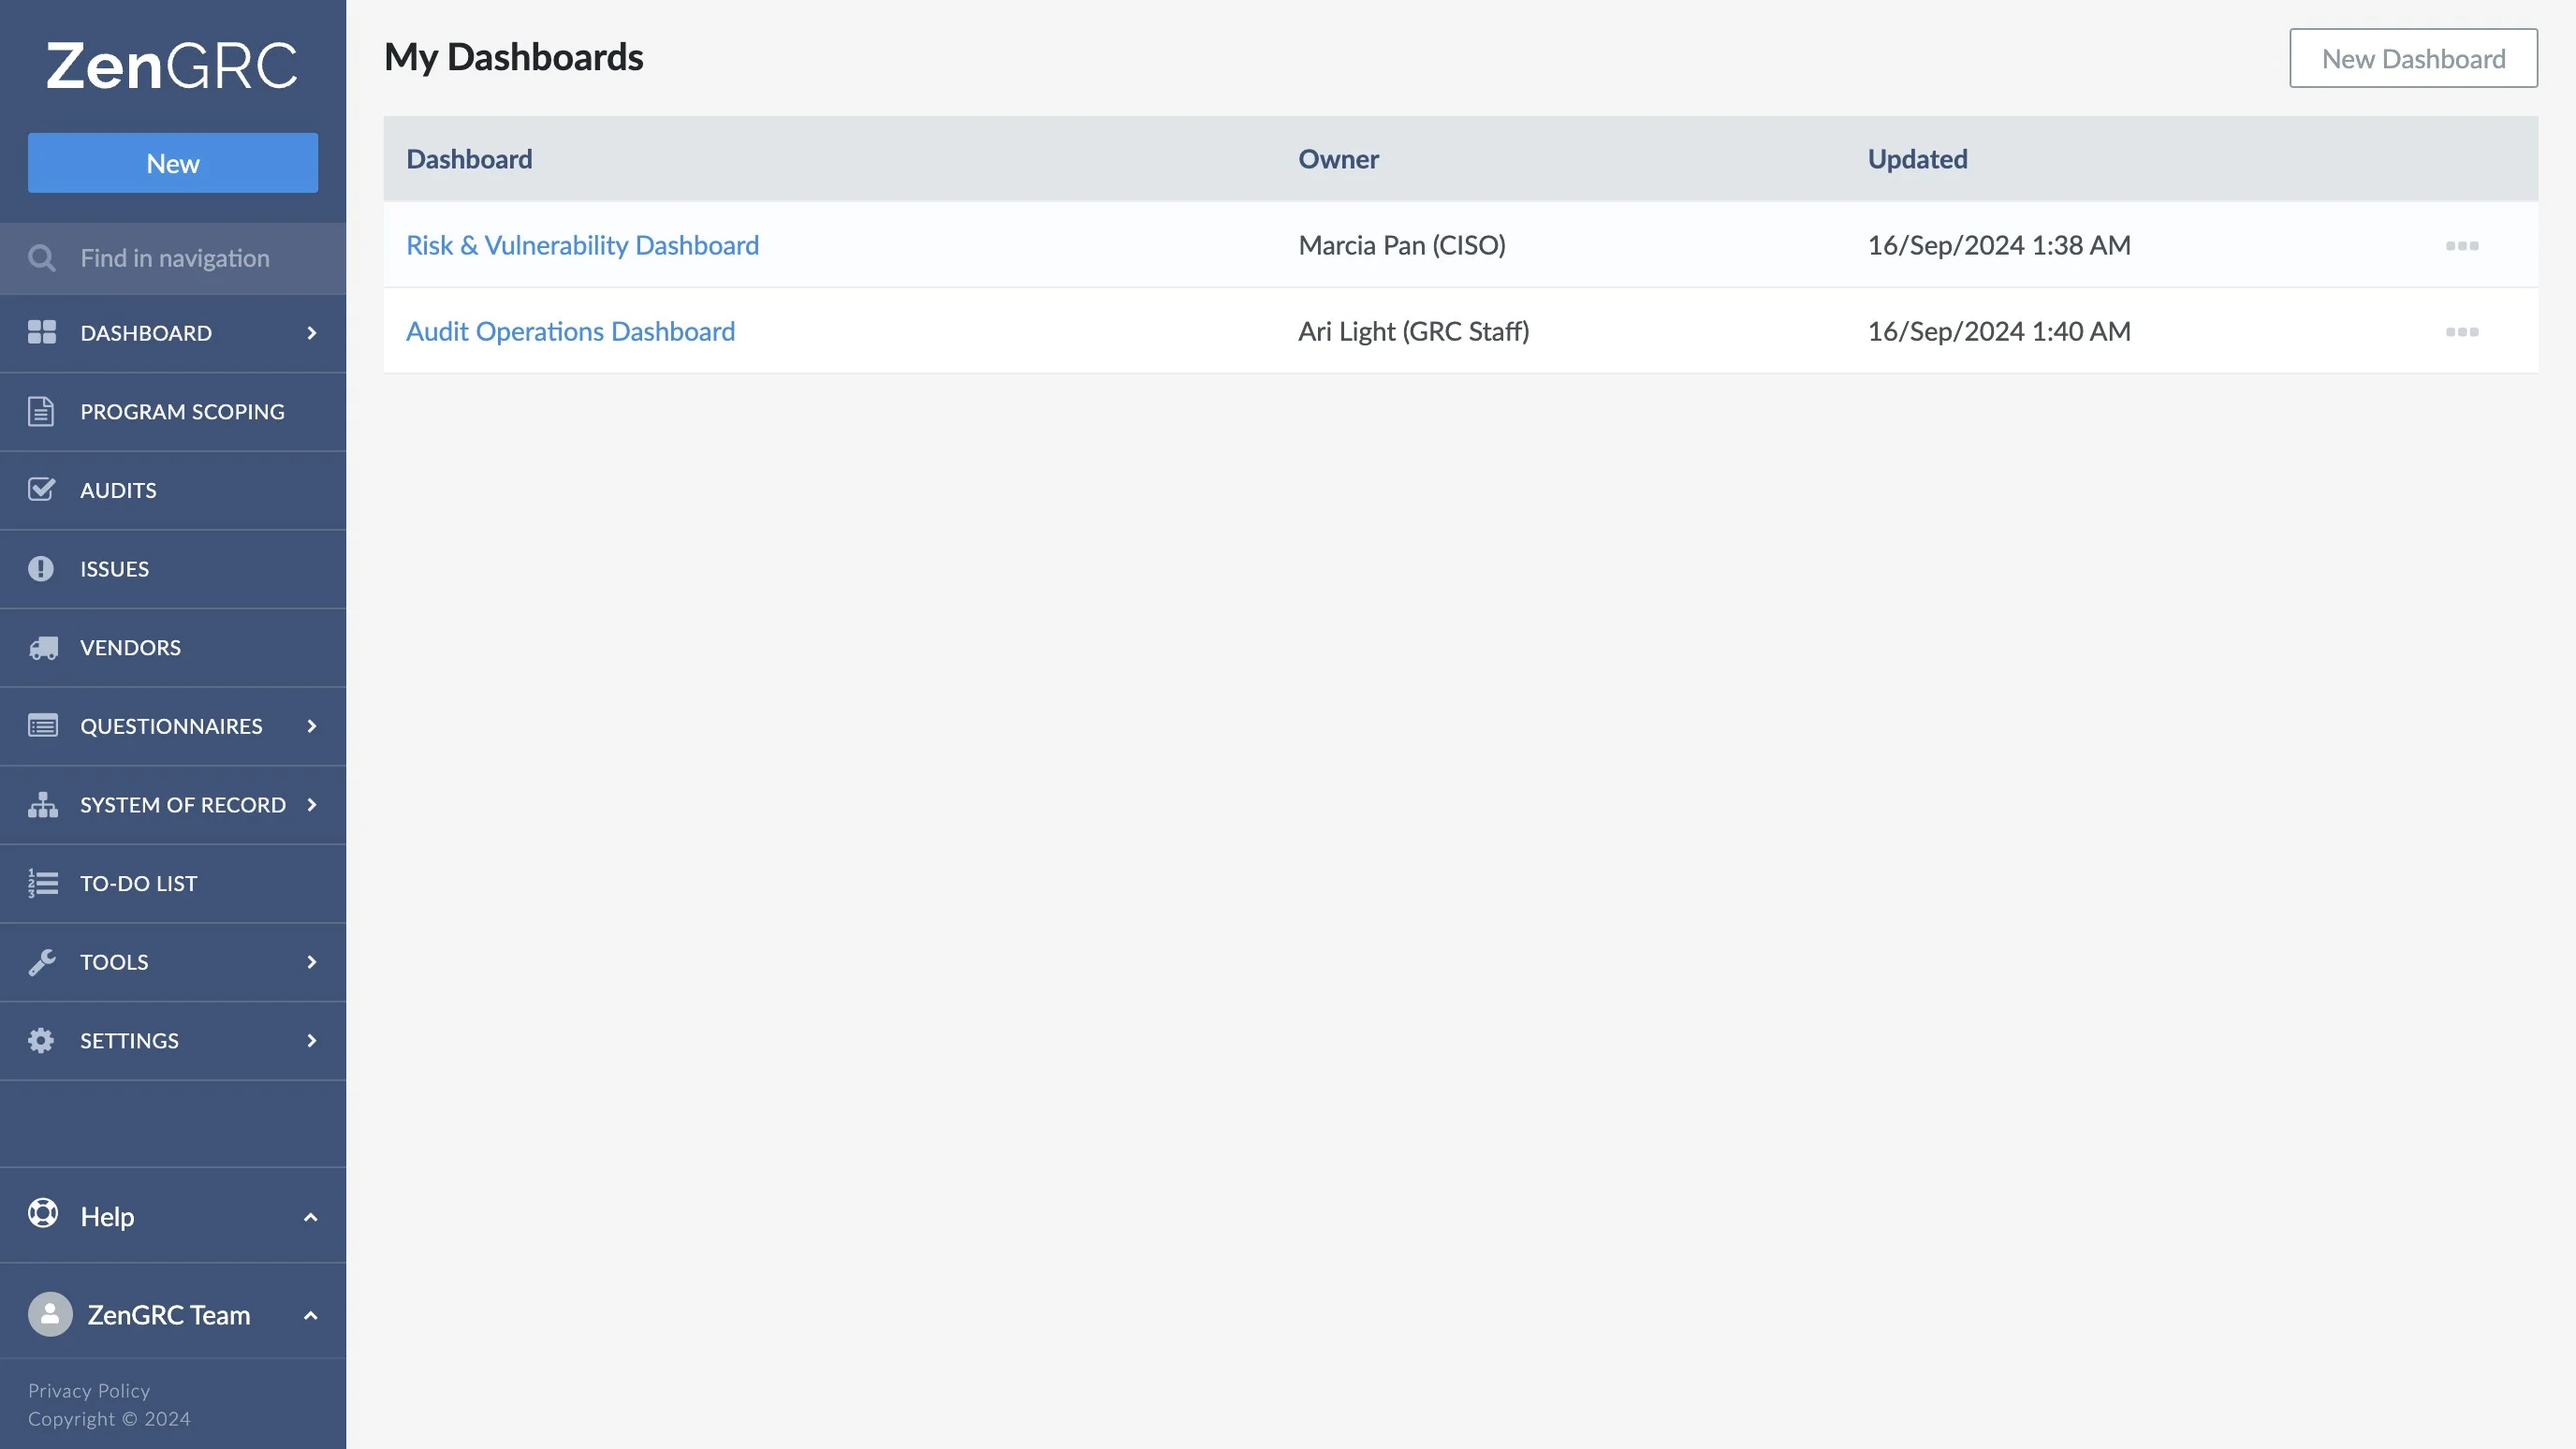This screenshot has height=1449, width=2576.
Task: Open QUESTIONNAIRES menu item
Action: (x=173, y=726)
